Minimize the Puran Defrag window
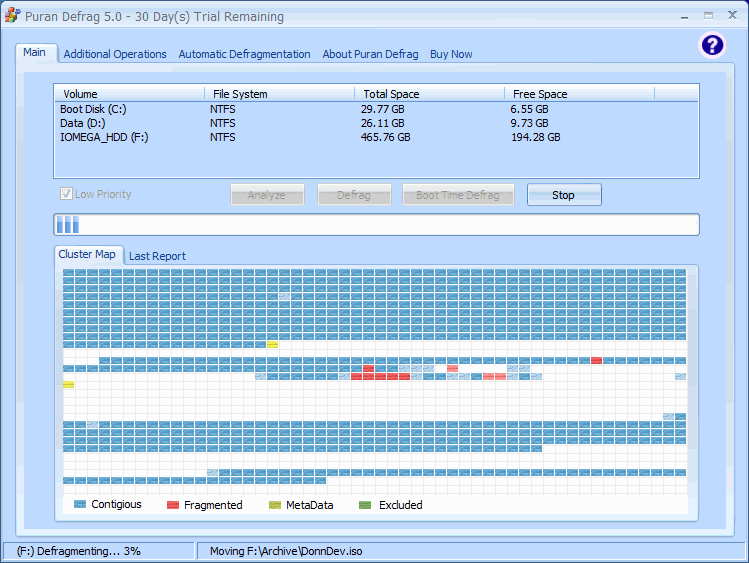 tap(685, 16)
